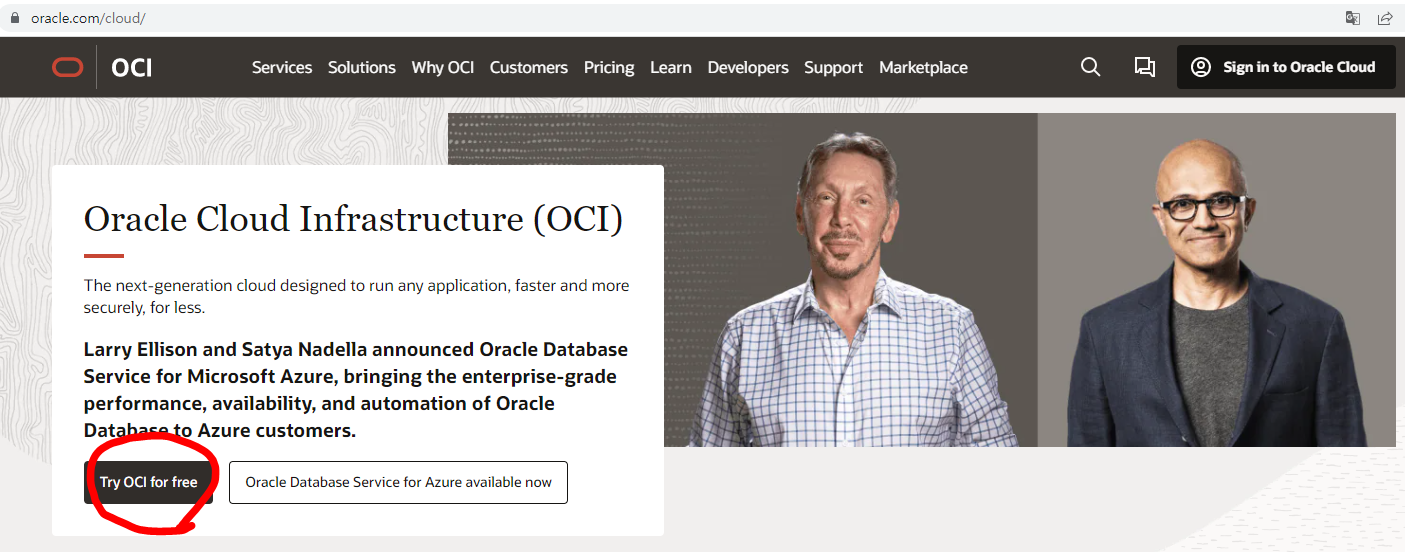Viewport: 1405px width, 552px height.
Task: Open the Why OCI menu
Action: [443, 67]
